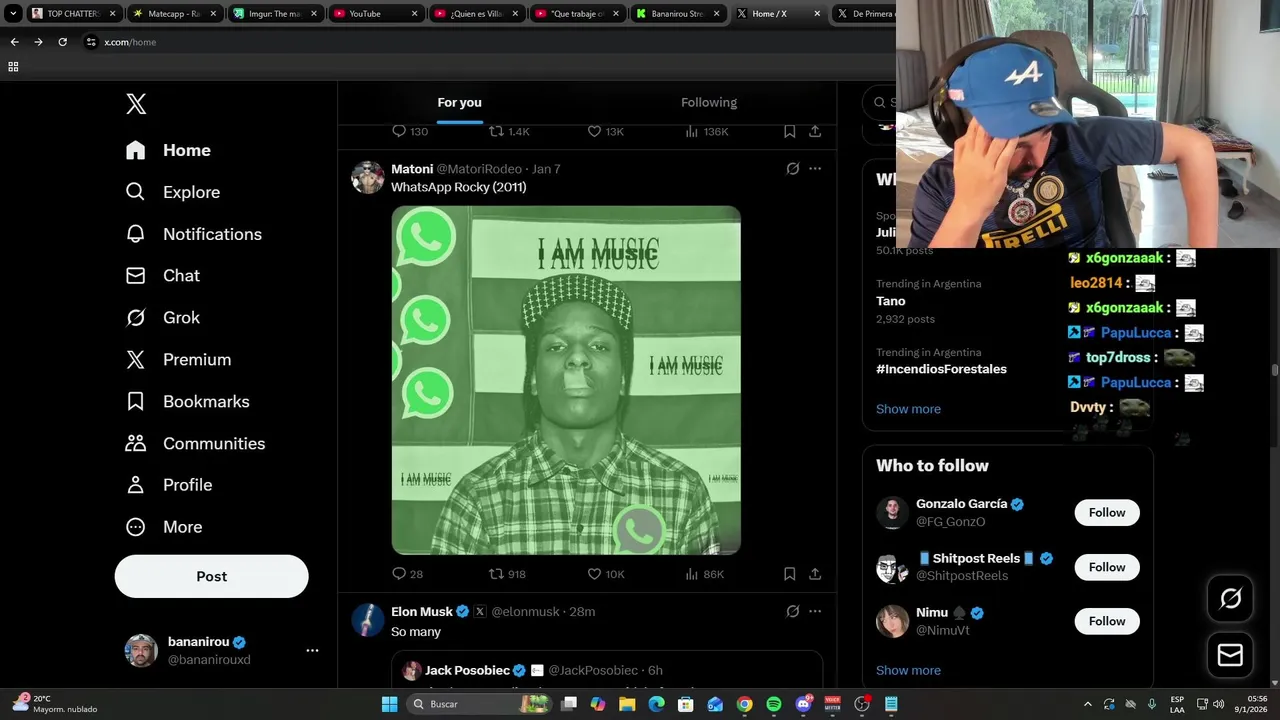Like the top post with 13K likes
Viewport: 1280px width, 720px height.
594,131
